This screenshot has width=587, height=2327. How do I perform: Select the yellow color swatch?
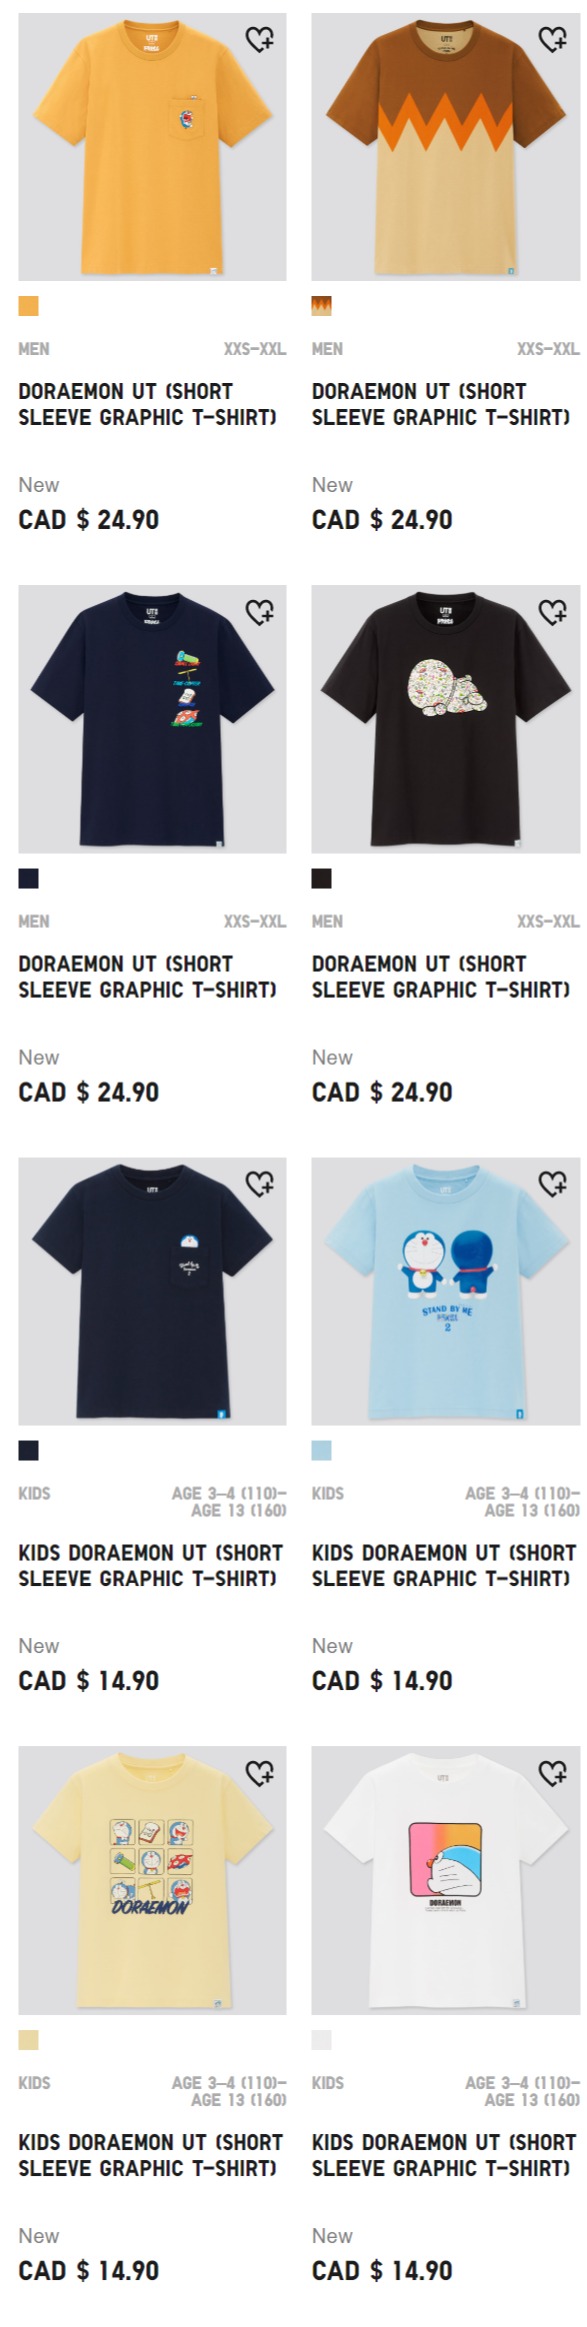coord(28,306)
